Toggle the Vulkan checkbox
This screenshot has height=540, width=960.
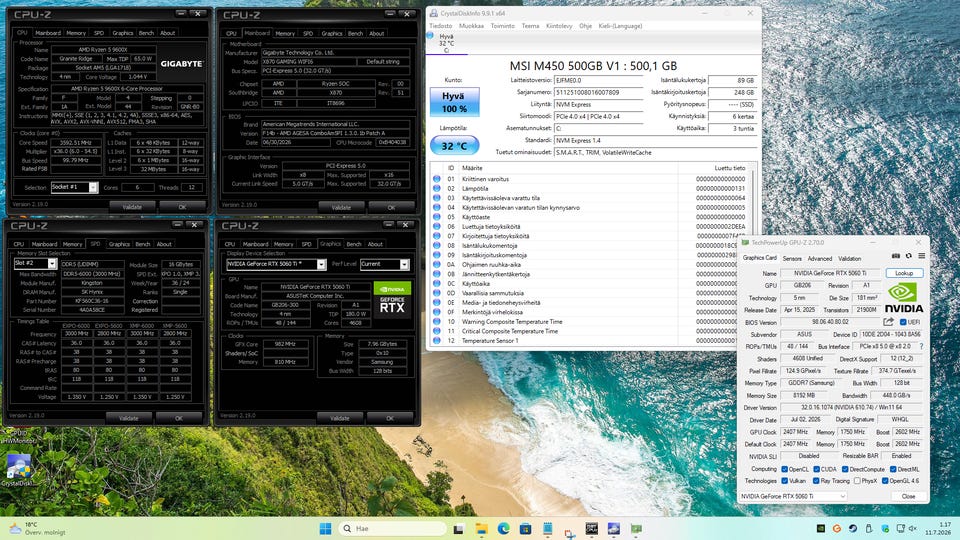coord(784,481)
